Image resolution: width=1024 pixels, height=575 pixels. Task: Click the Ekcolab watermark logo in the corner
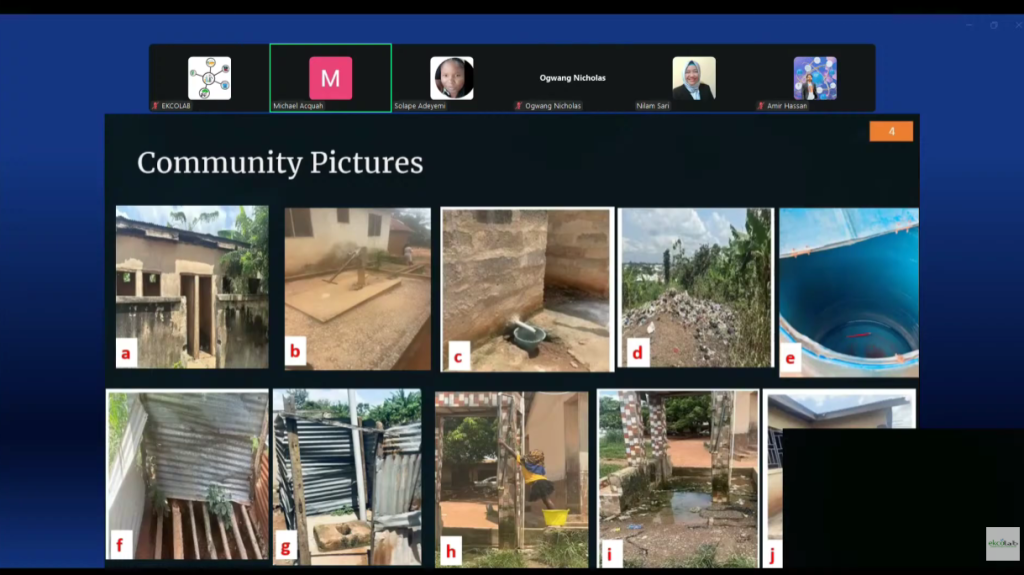pos(1002,543)
